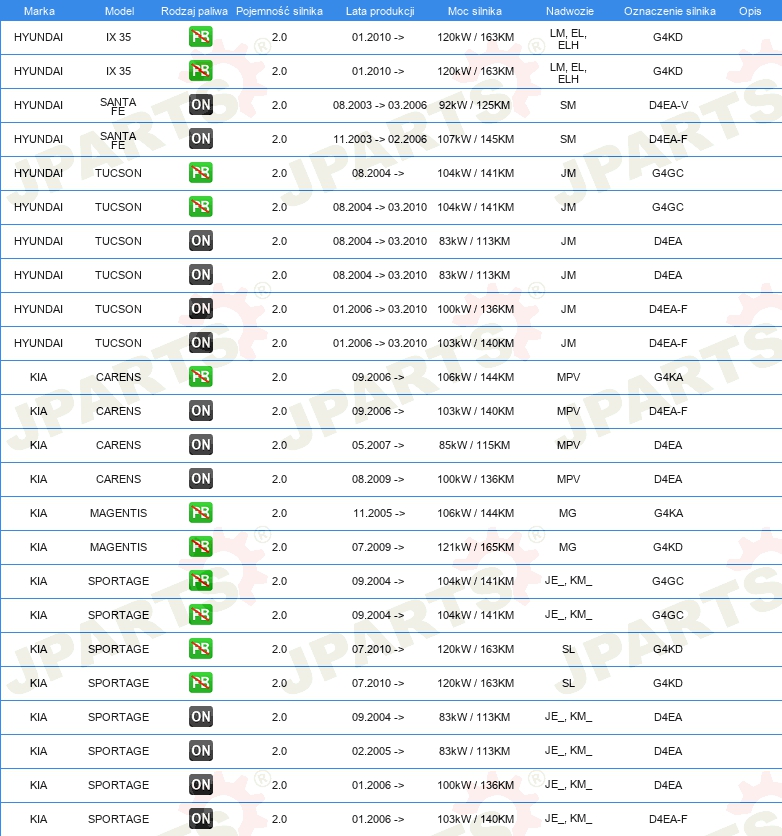This screenshot has width=782, height=836.
Task: Click the Nadwozie column header
Action: coord(569,11)
